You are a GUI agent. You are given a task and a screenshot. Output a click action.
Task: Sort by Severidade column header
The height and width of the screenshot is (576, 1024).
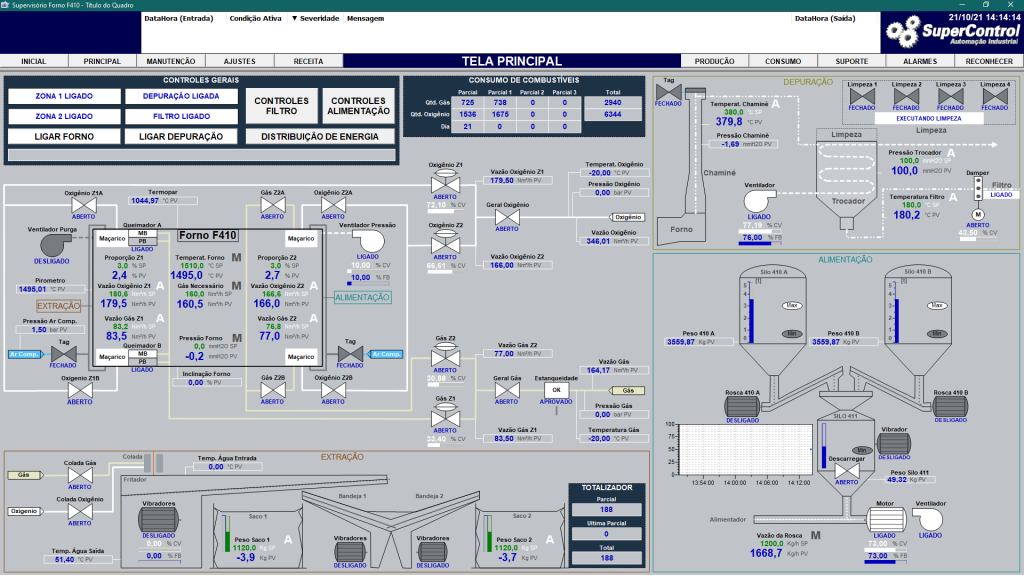315,18
